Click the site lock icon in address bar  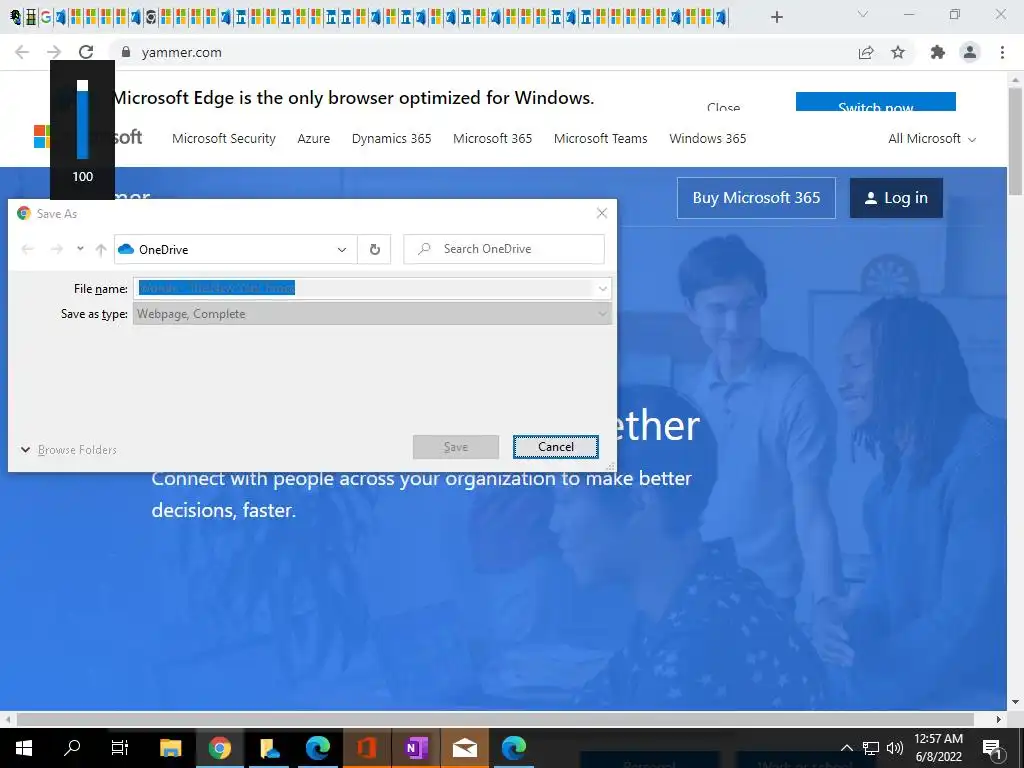(x=126, y=52)
